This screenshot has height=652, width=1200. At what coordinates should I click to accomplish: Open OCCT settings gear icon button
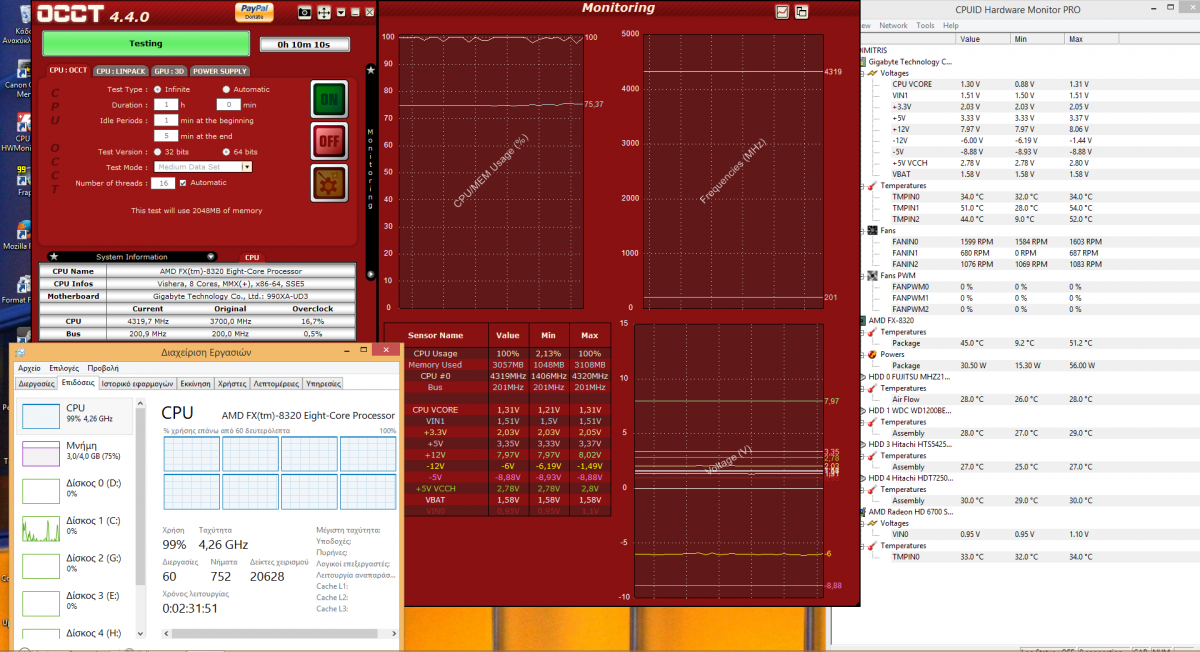329,183
